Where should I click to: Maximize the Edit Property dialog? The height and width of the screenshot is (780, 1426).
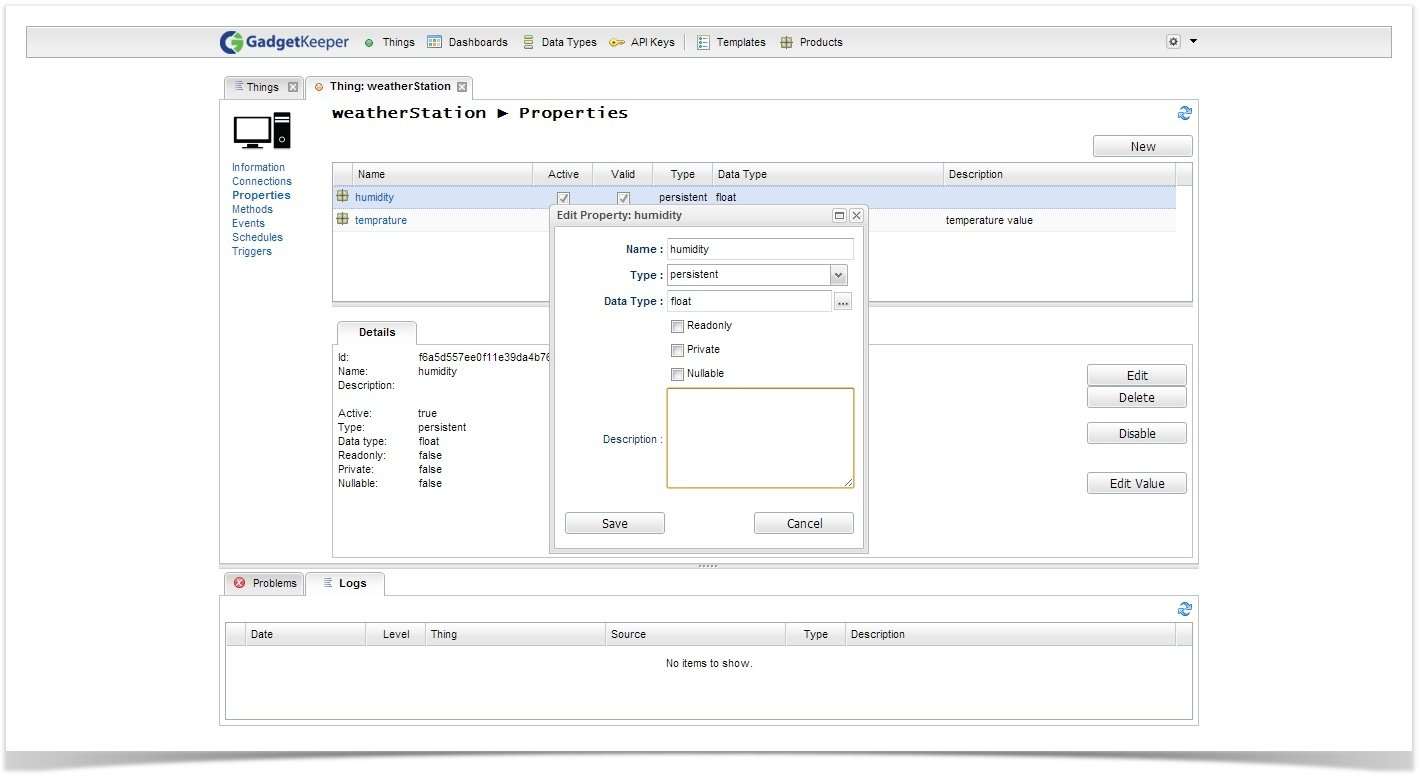coord(840,215)
